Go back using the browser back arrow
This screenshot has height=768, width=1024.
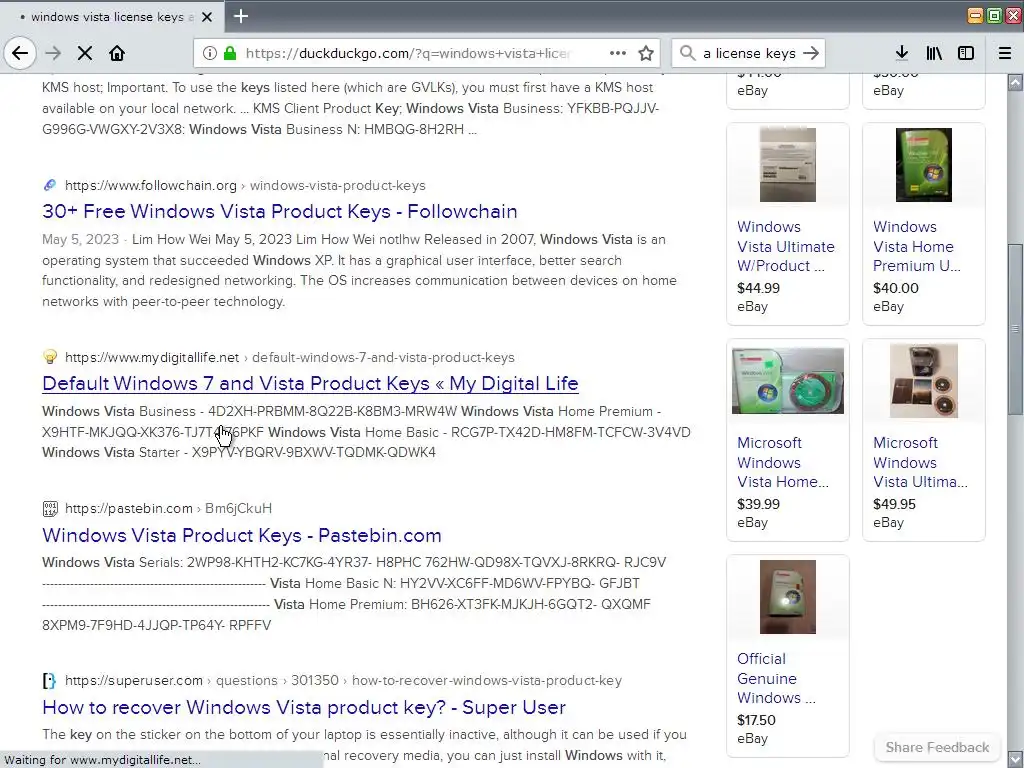click(20, 53)
